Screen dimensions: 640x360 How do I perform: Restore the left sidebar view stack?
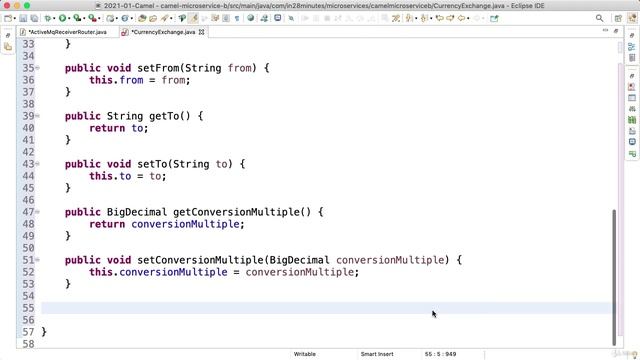click(8, 36)
